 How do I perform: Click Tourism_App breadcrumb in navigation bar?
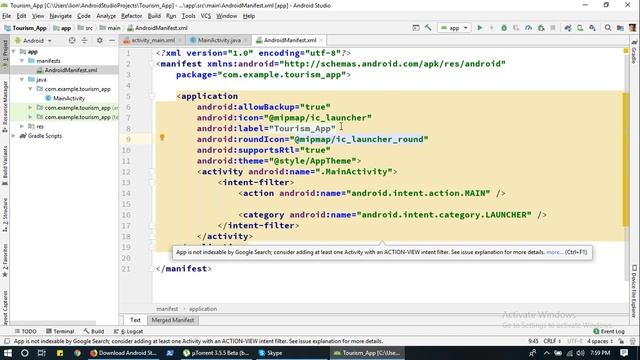(x=25, y=28)
